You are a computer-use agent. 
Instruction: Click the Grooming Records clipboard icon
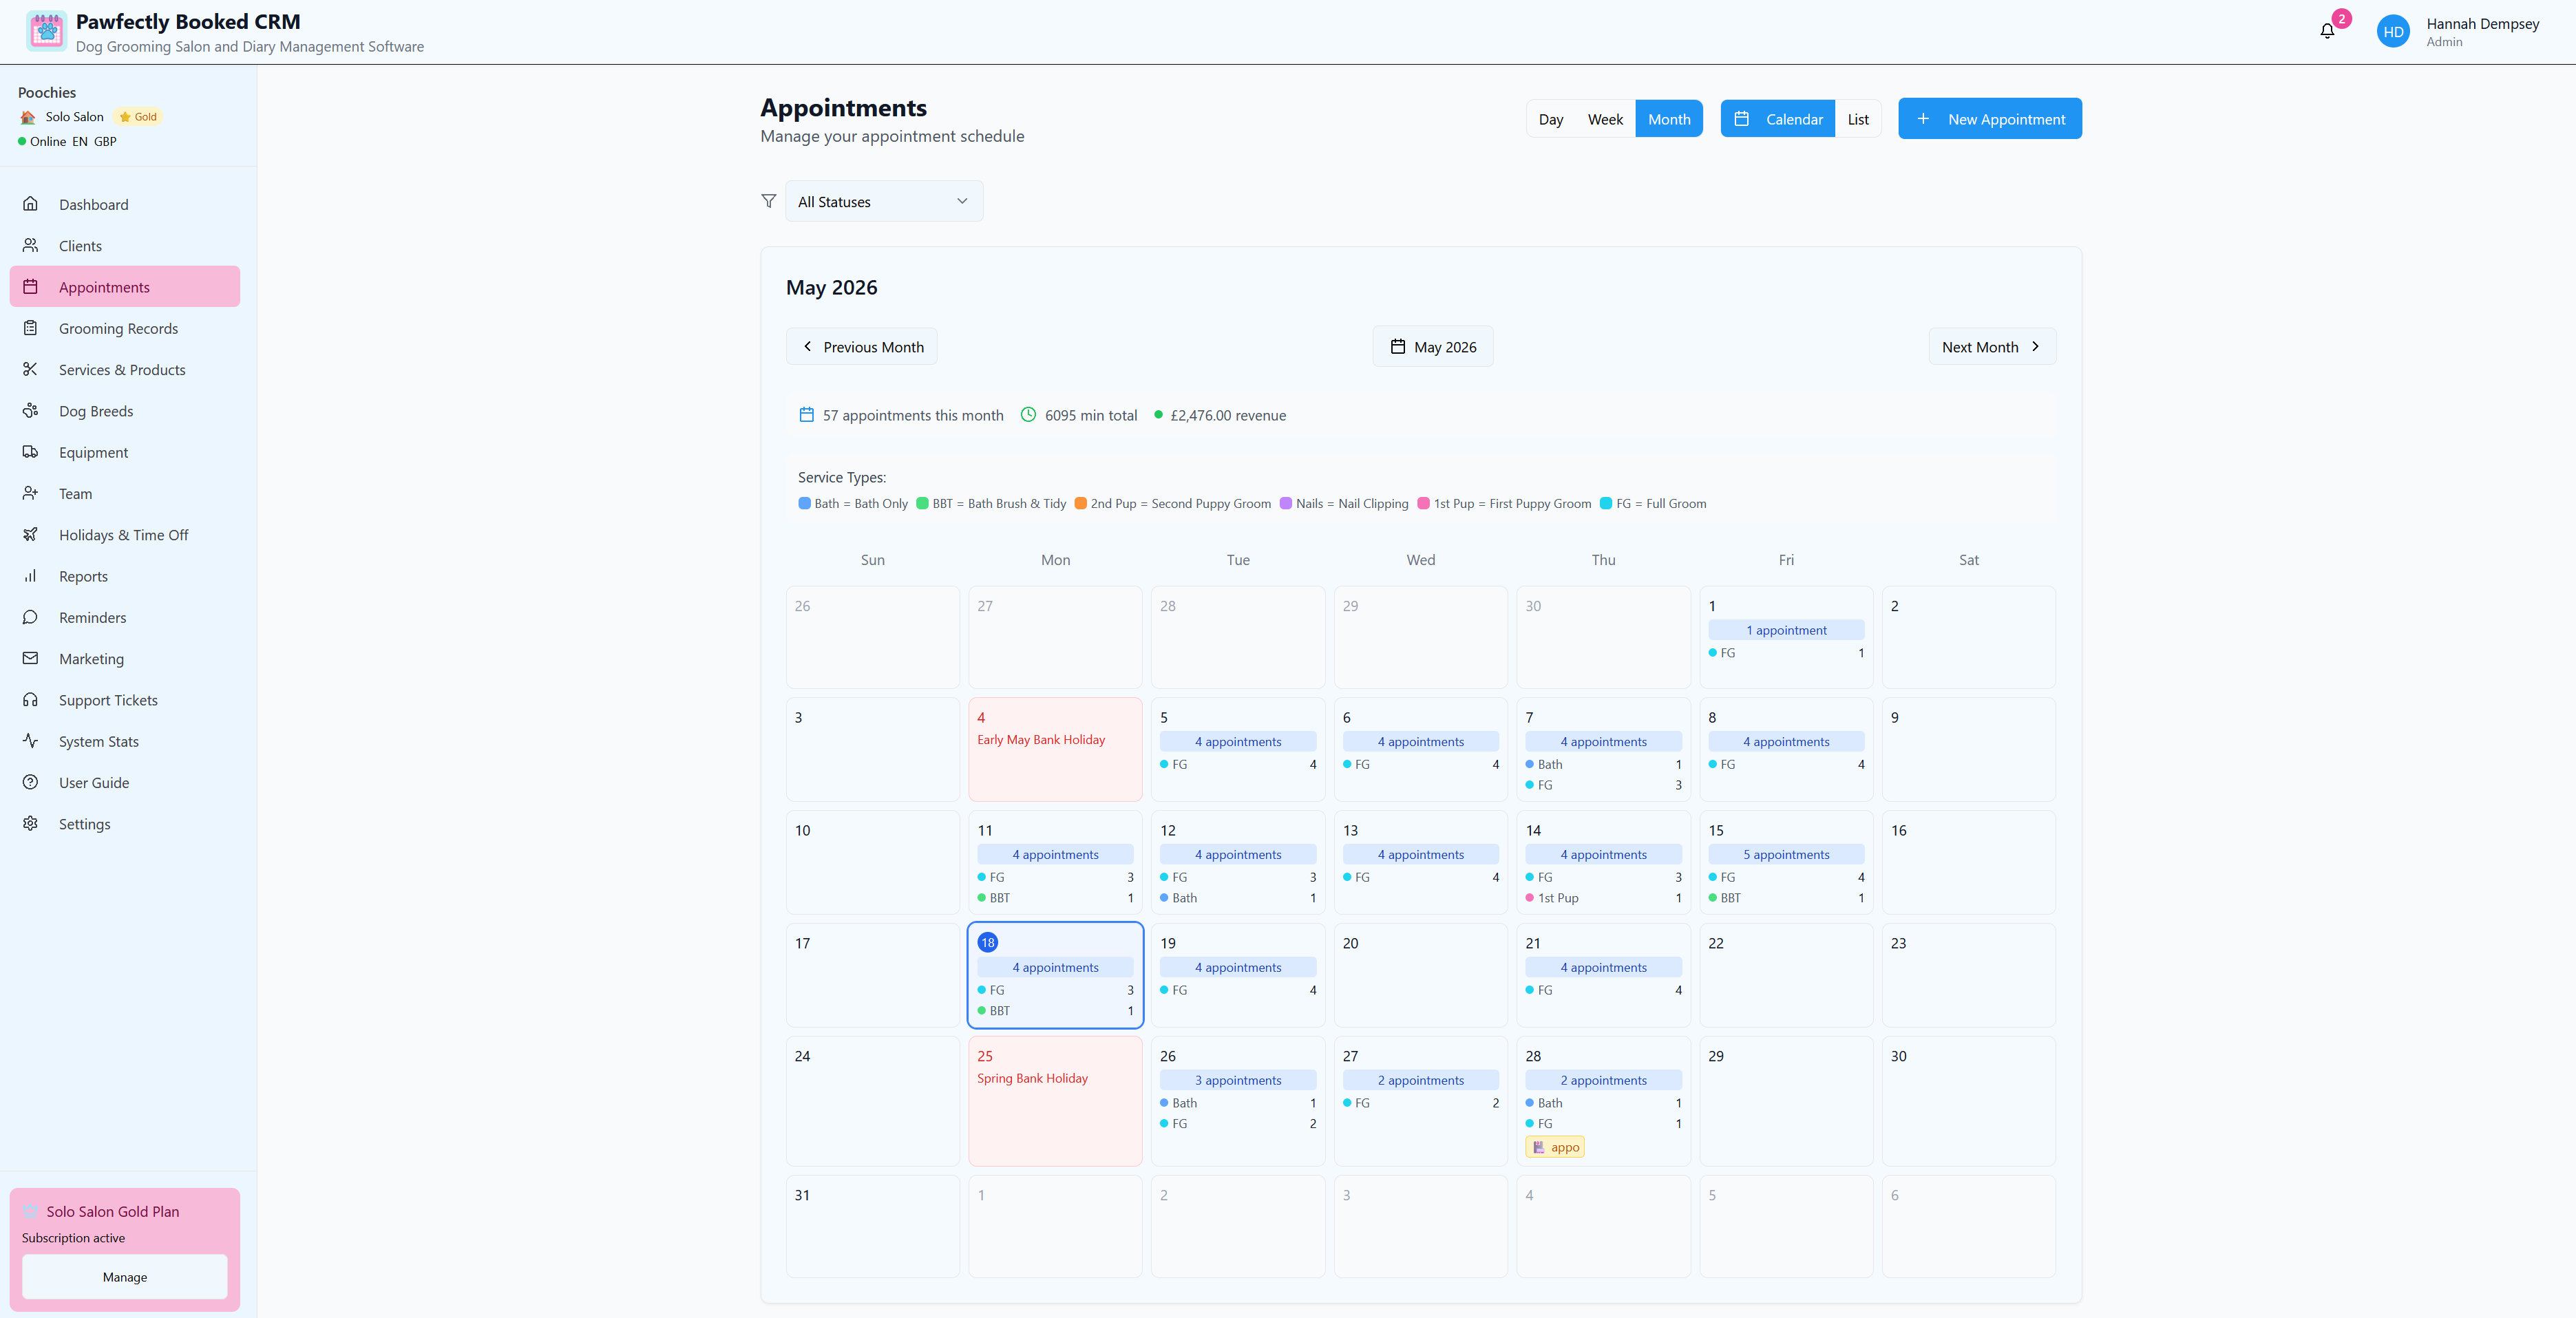point(31,328)
